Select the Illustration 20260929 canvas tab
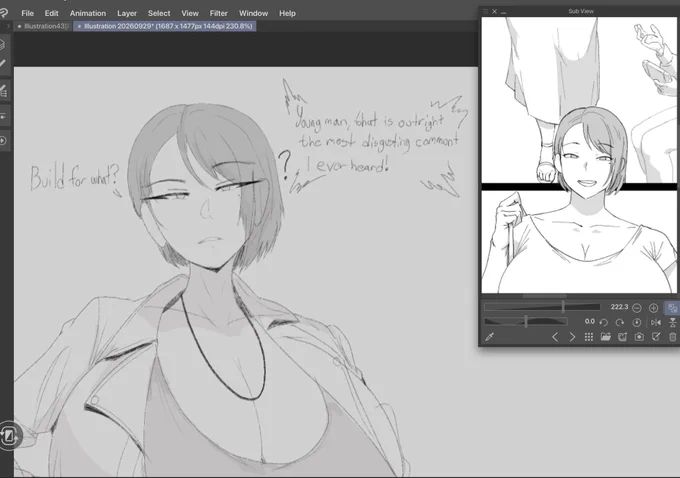Screen dimensions: 680x478 click(x=165, y=26)
